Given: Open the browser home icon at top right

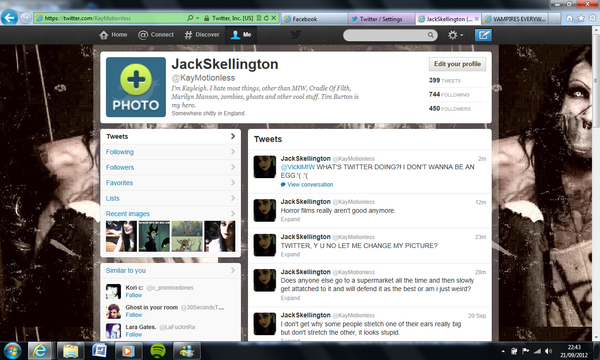Looking at the screenshot, I should (569, 18).
